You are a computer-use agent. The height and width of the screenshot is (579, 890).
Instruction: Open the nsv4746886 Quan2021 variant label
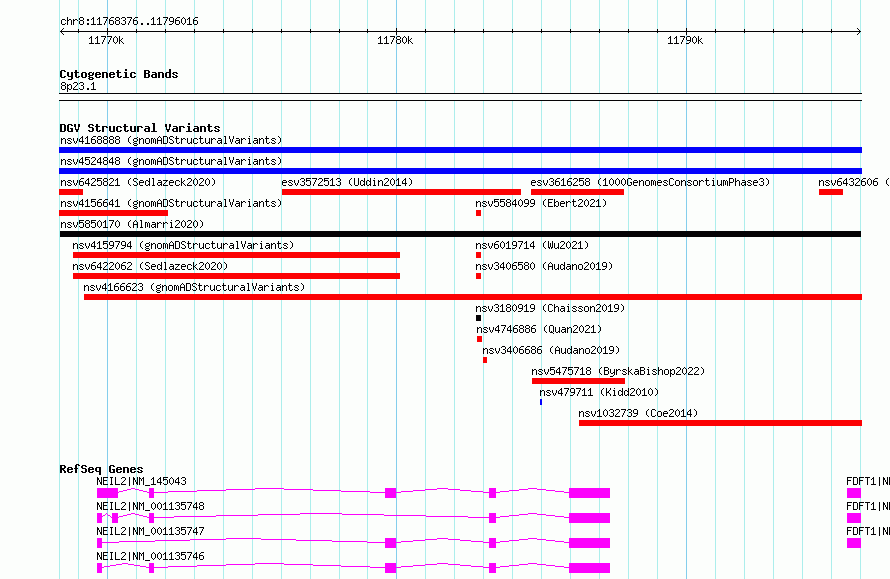tap(539, 329)
